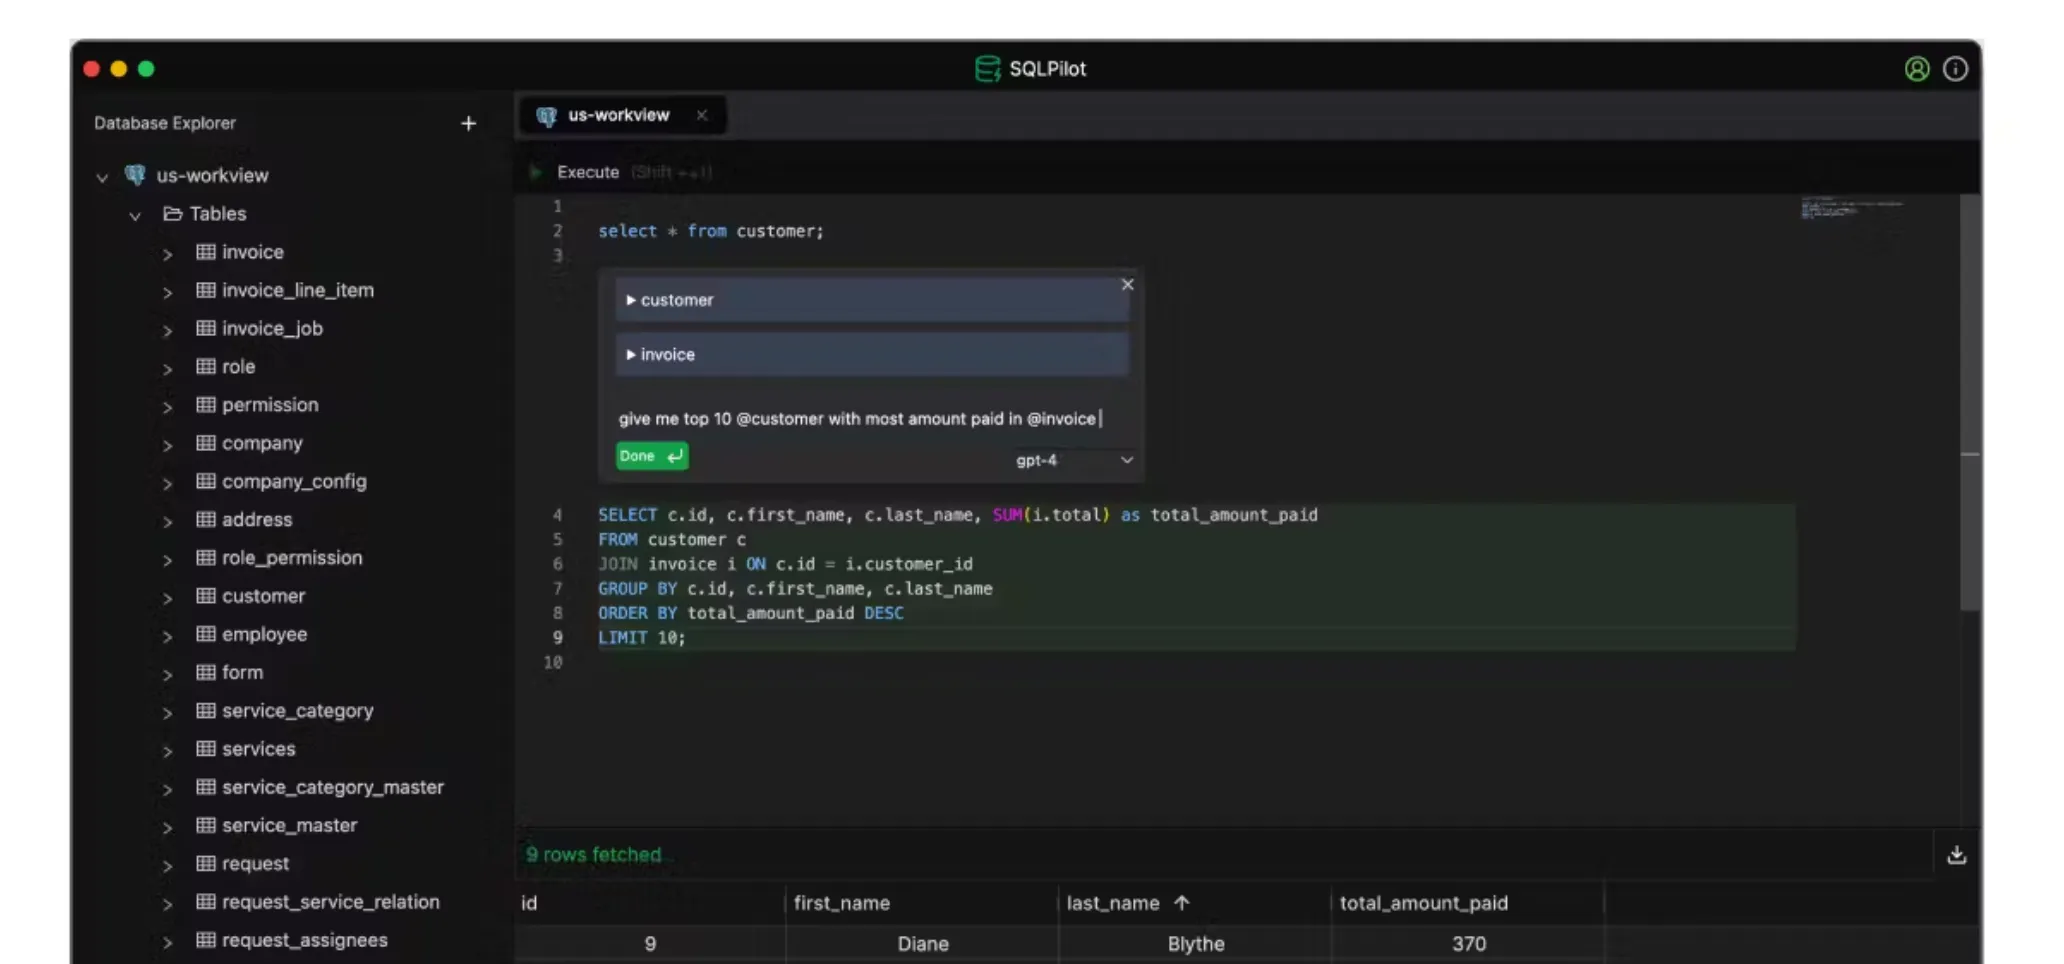
Task: Click the request table icon
Action: tap(206, 863)
